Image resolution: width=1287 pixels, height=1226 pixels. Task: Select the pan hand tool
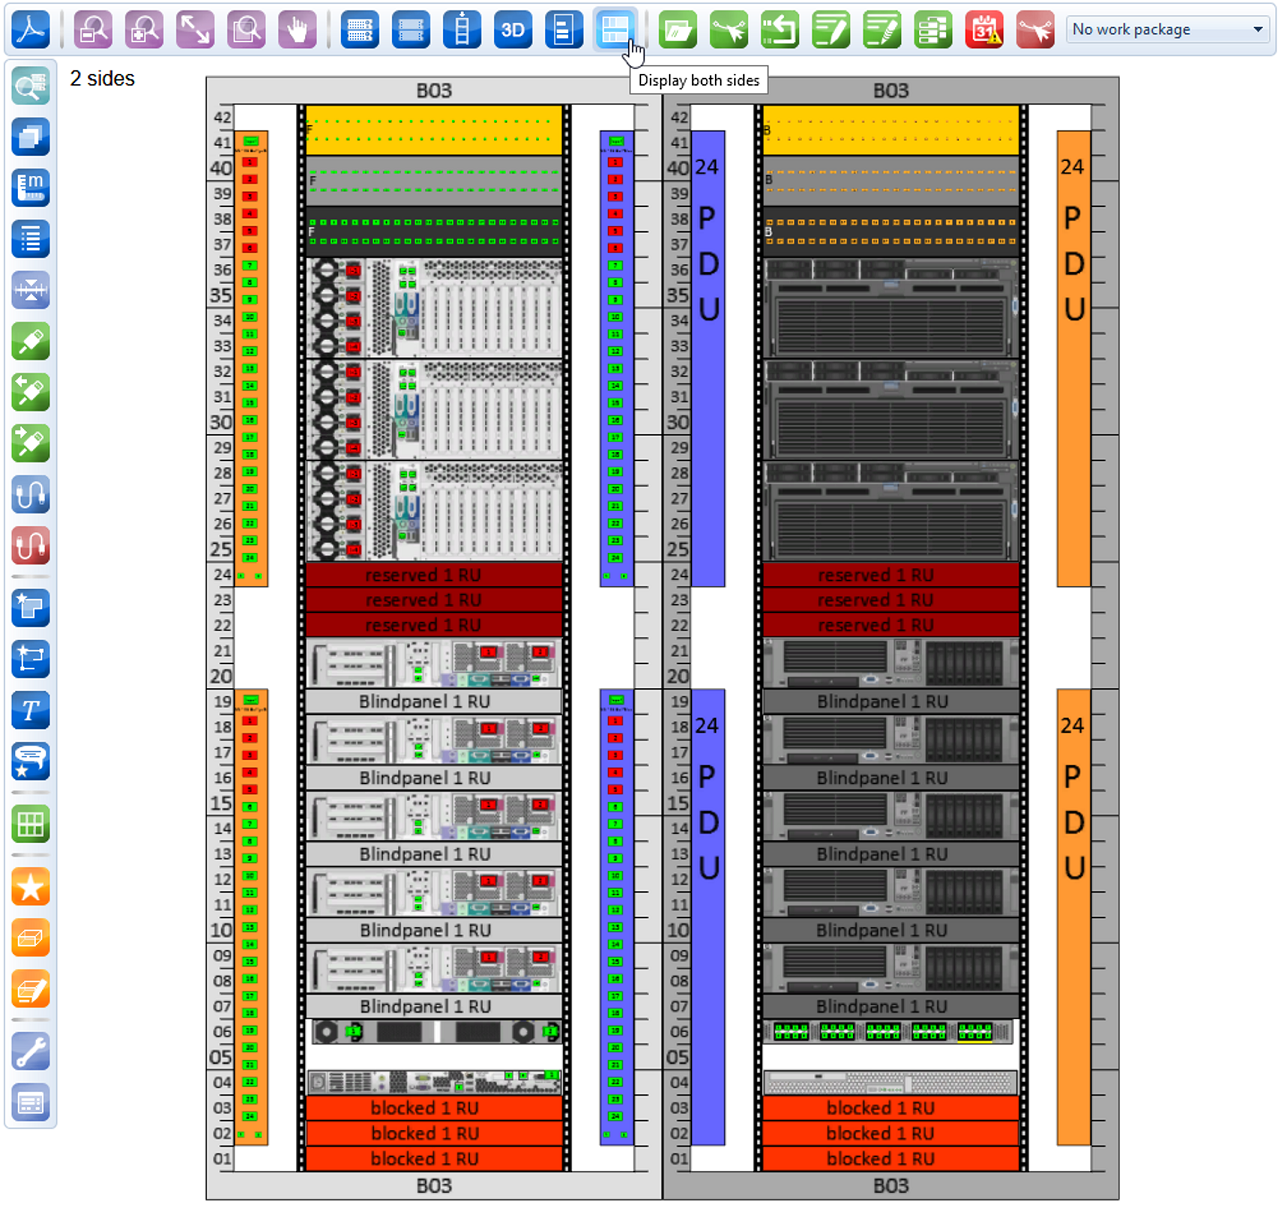pyautogui.click(x=296, y=30)
